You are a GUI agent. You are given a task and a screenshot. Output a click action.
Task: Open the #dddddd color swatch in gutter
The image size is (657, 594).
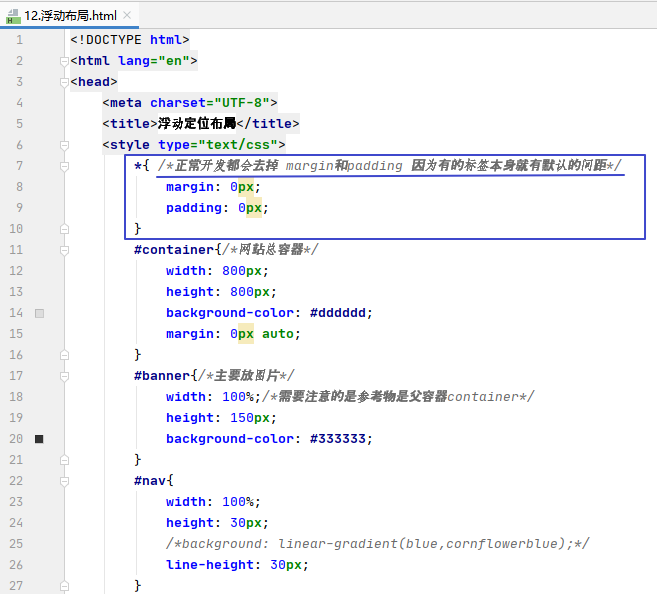coord(39,313)
